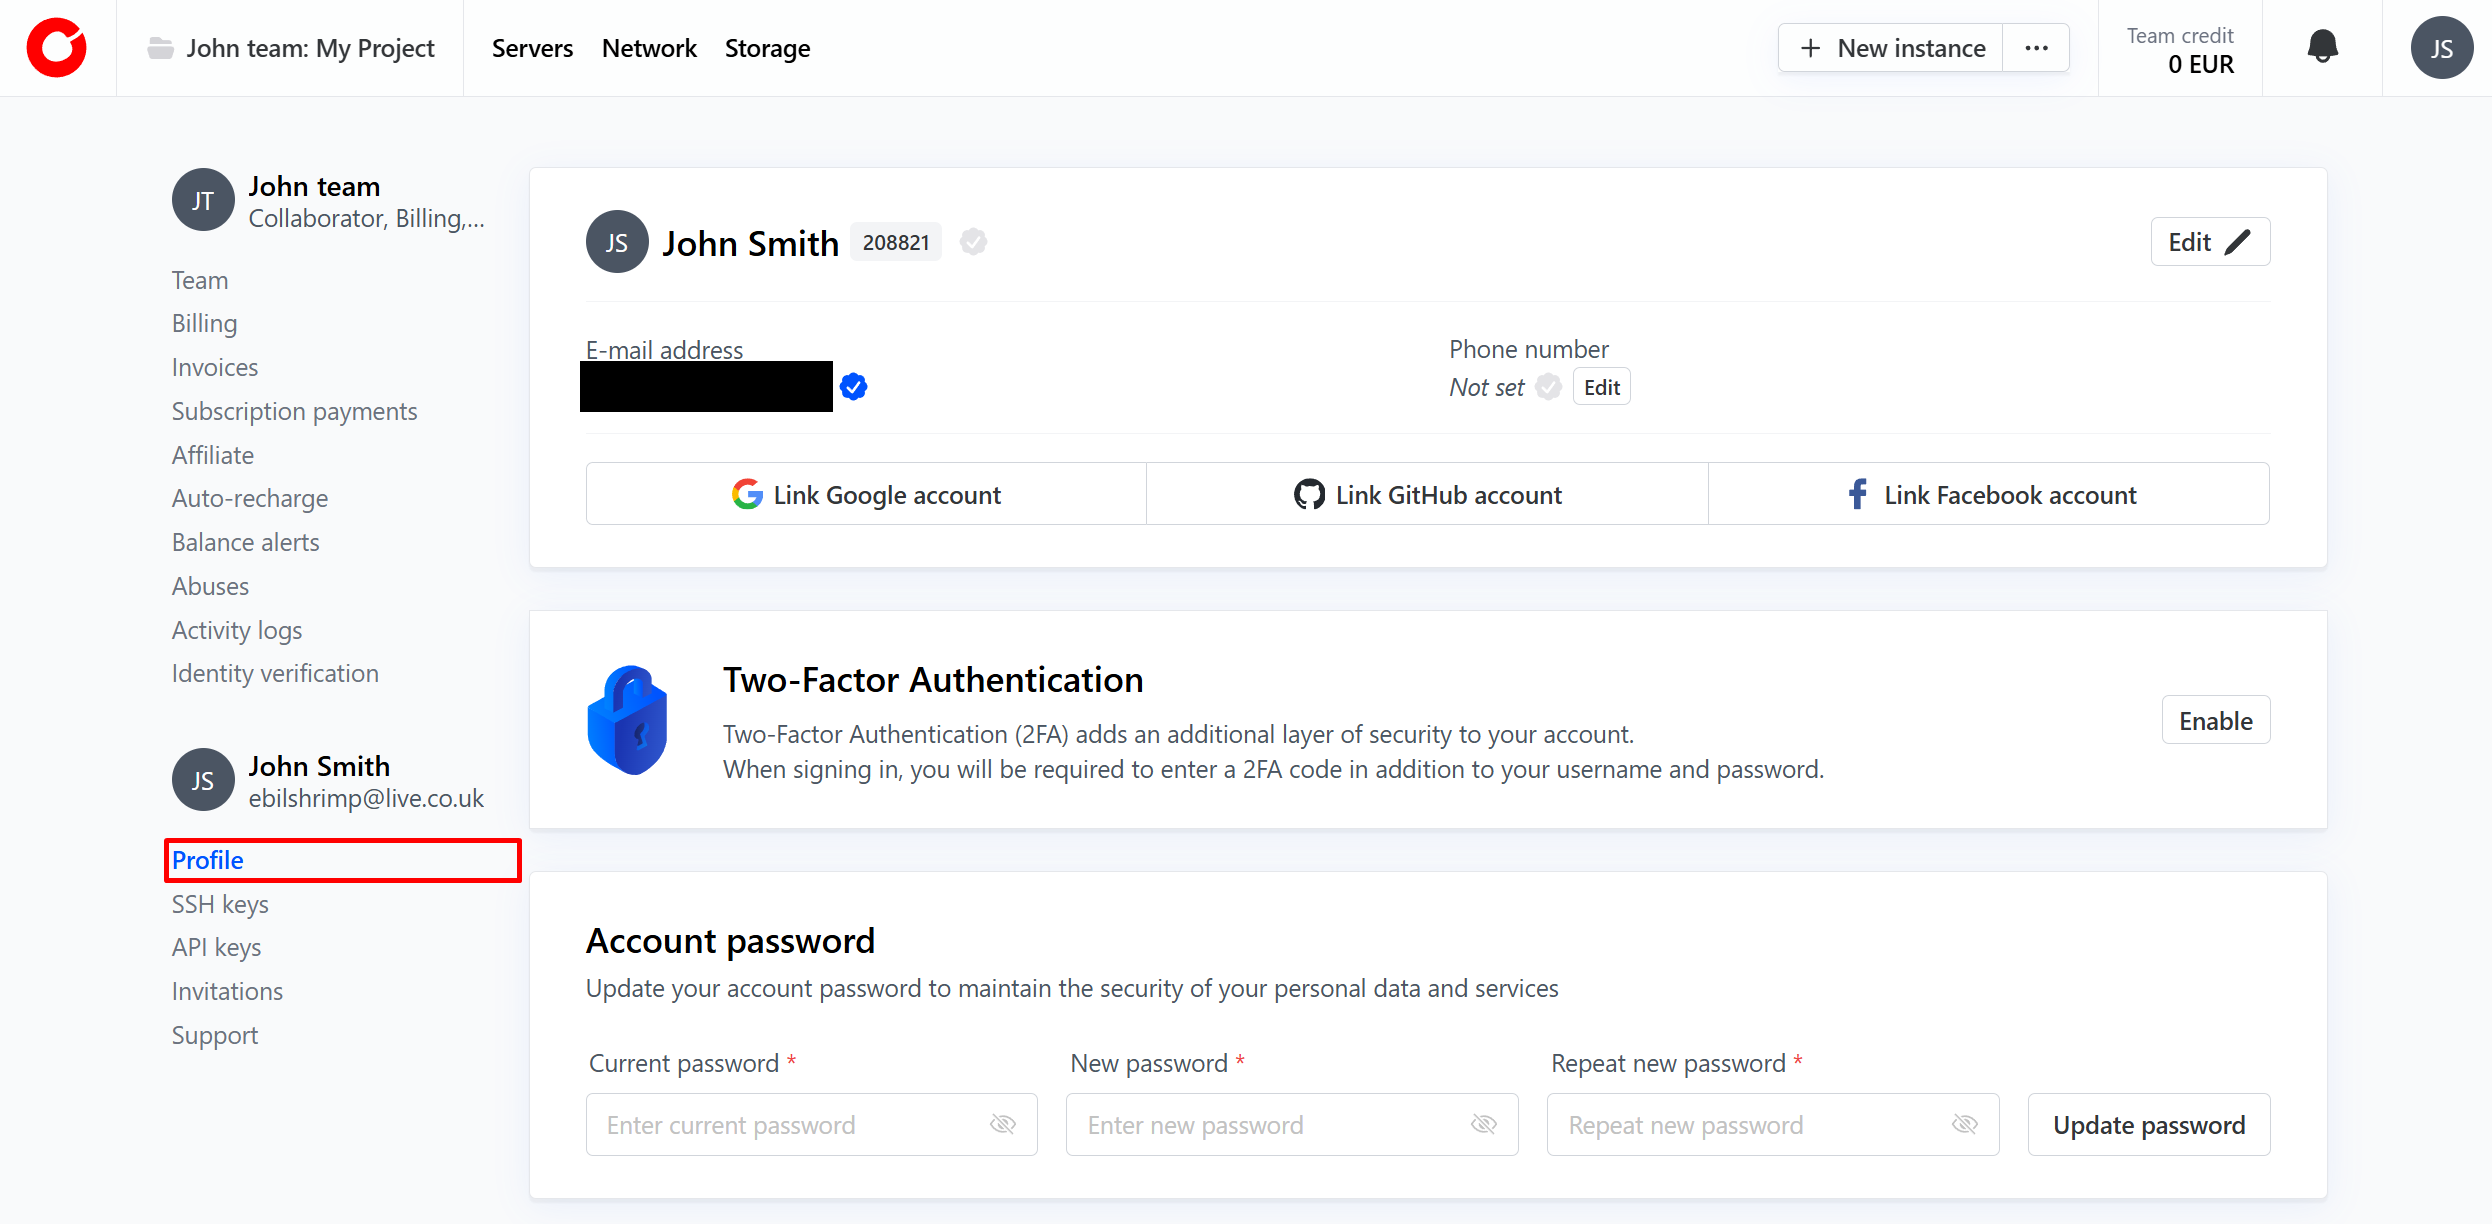Image resolution: width=2492 pixels, height=1224 pixels.
Task: Click the pencil icon on Edit
Action: click(2238, 242)
